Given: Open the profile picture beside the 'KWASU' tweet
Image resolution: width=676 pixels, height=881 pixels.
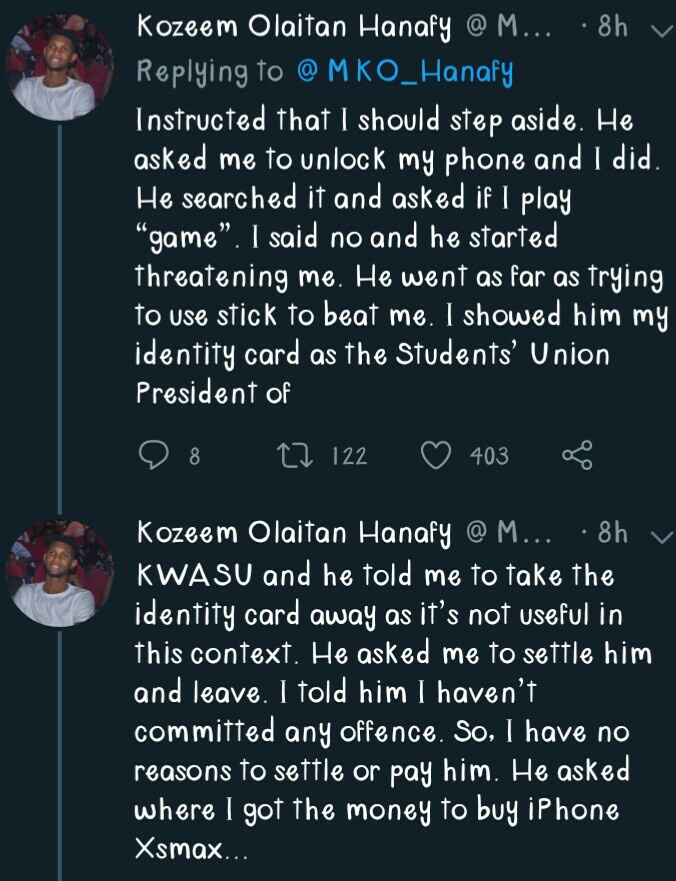Looking at the screenshot, I should coord(59,574).
